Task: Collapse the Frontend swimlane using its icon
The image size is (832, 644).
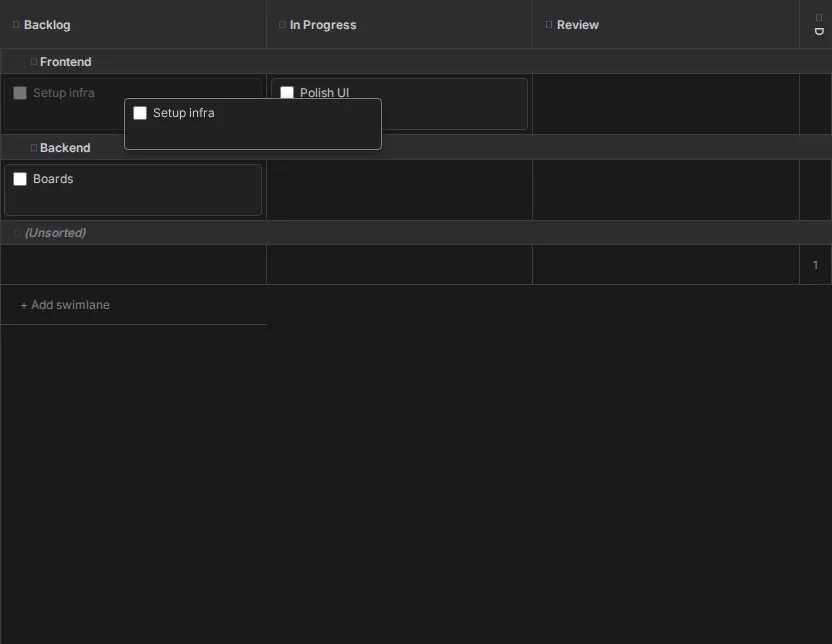Action: [34, 62]
